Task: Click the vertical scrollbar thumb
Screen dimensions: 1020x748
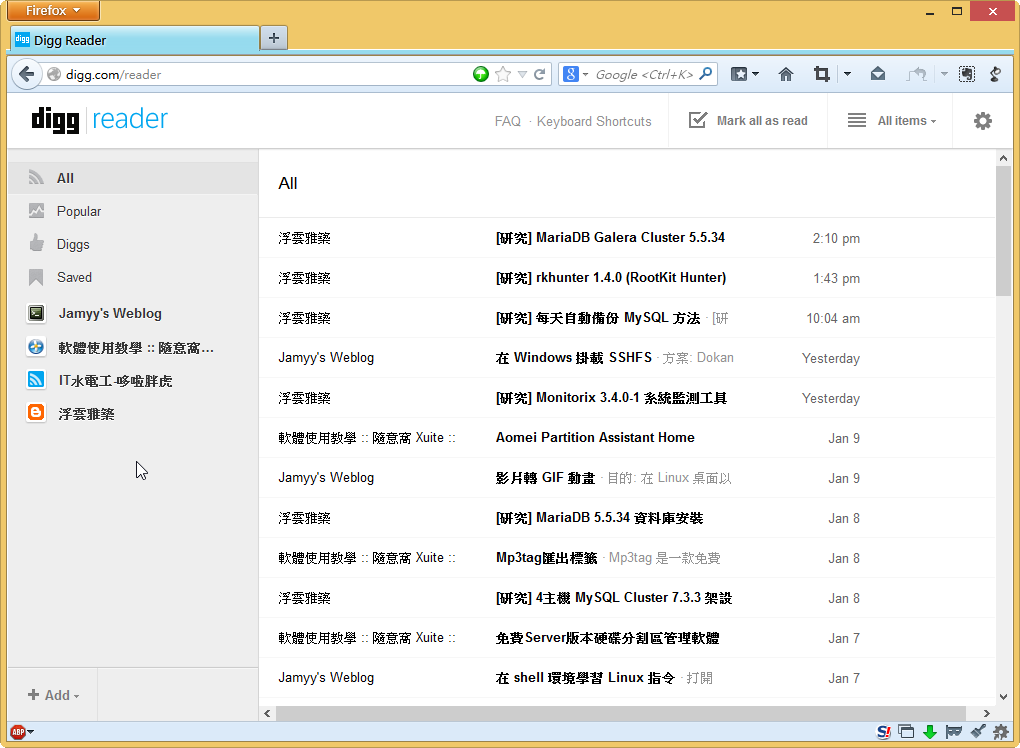Action: 1003,231
